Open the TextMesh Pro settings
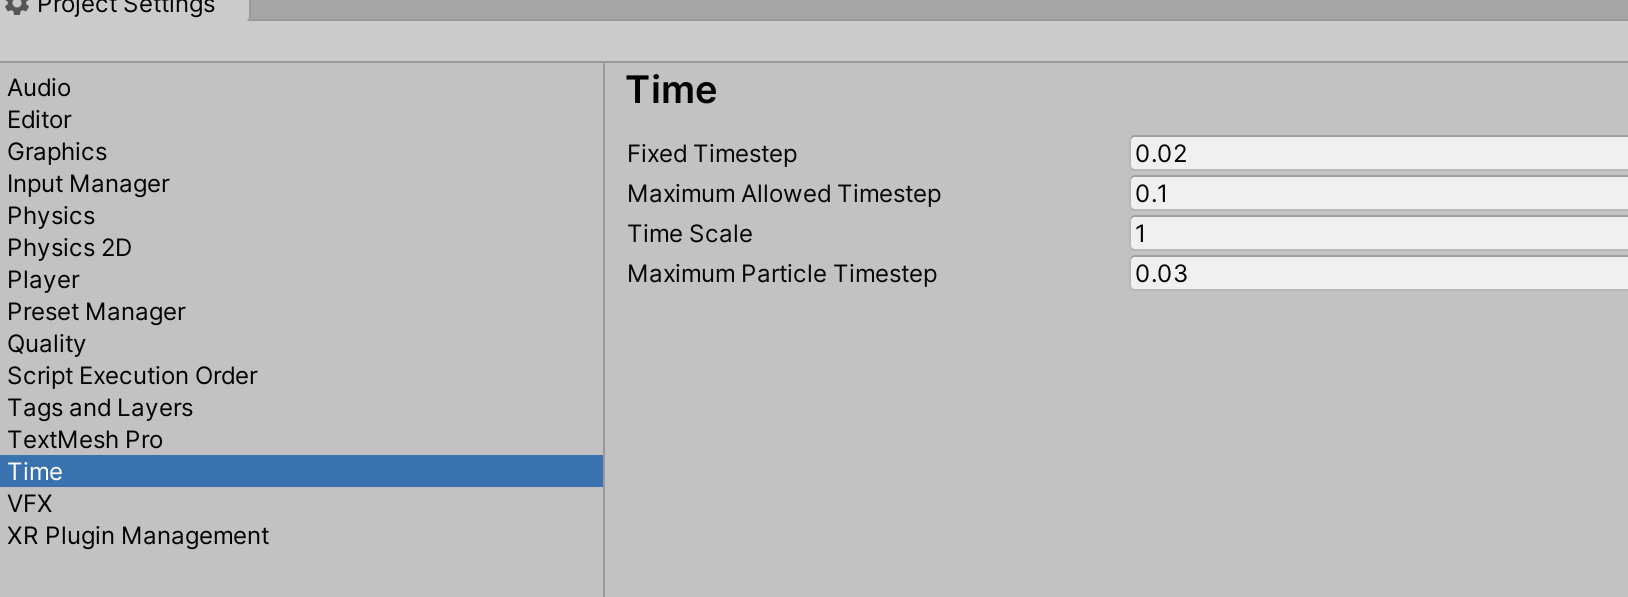This screenshot has width=1628, height=597. pos(85,440)
